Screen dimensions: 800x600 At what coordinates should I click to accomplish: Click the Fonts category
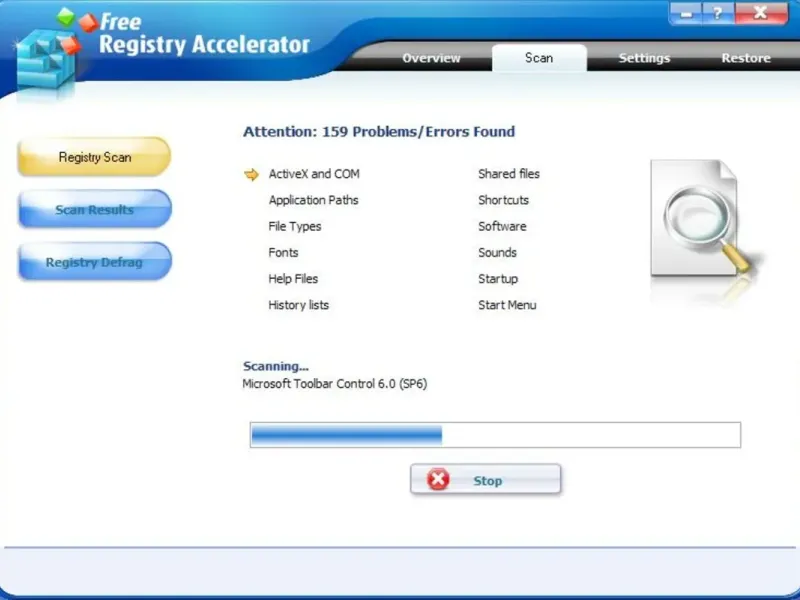click(283, 253)
